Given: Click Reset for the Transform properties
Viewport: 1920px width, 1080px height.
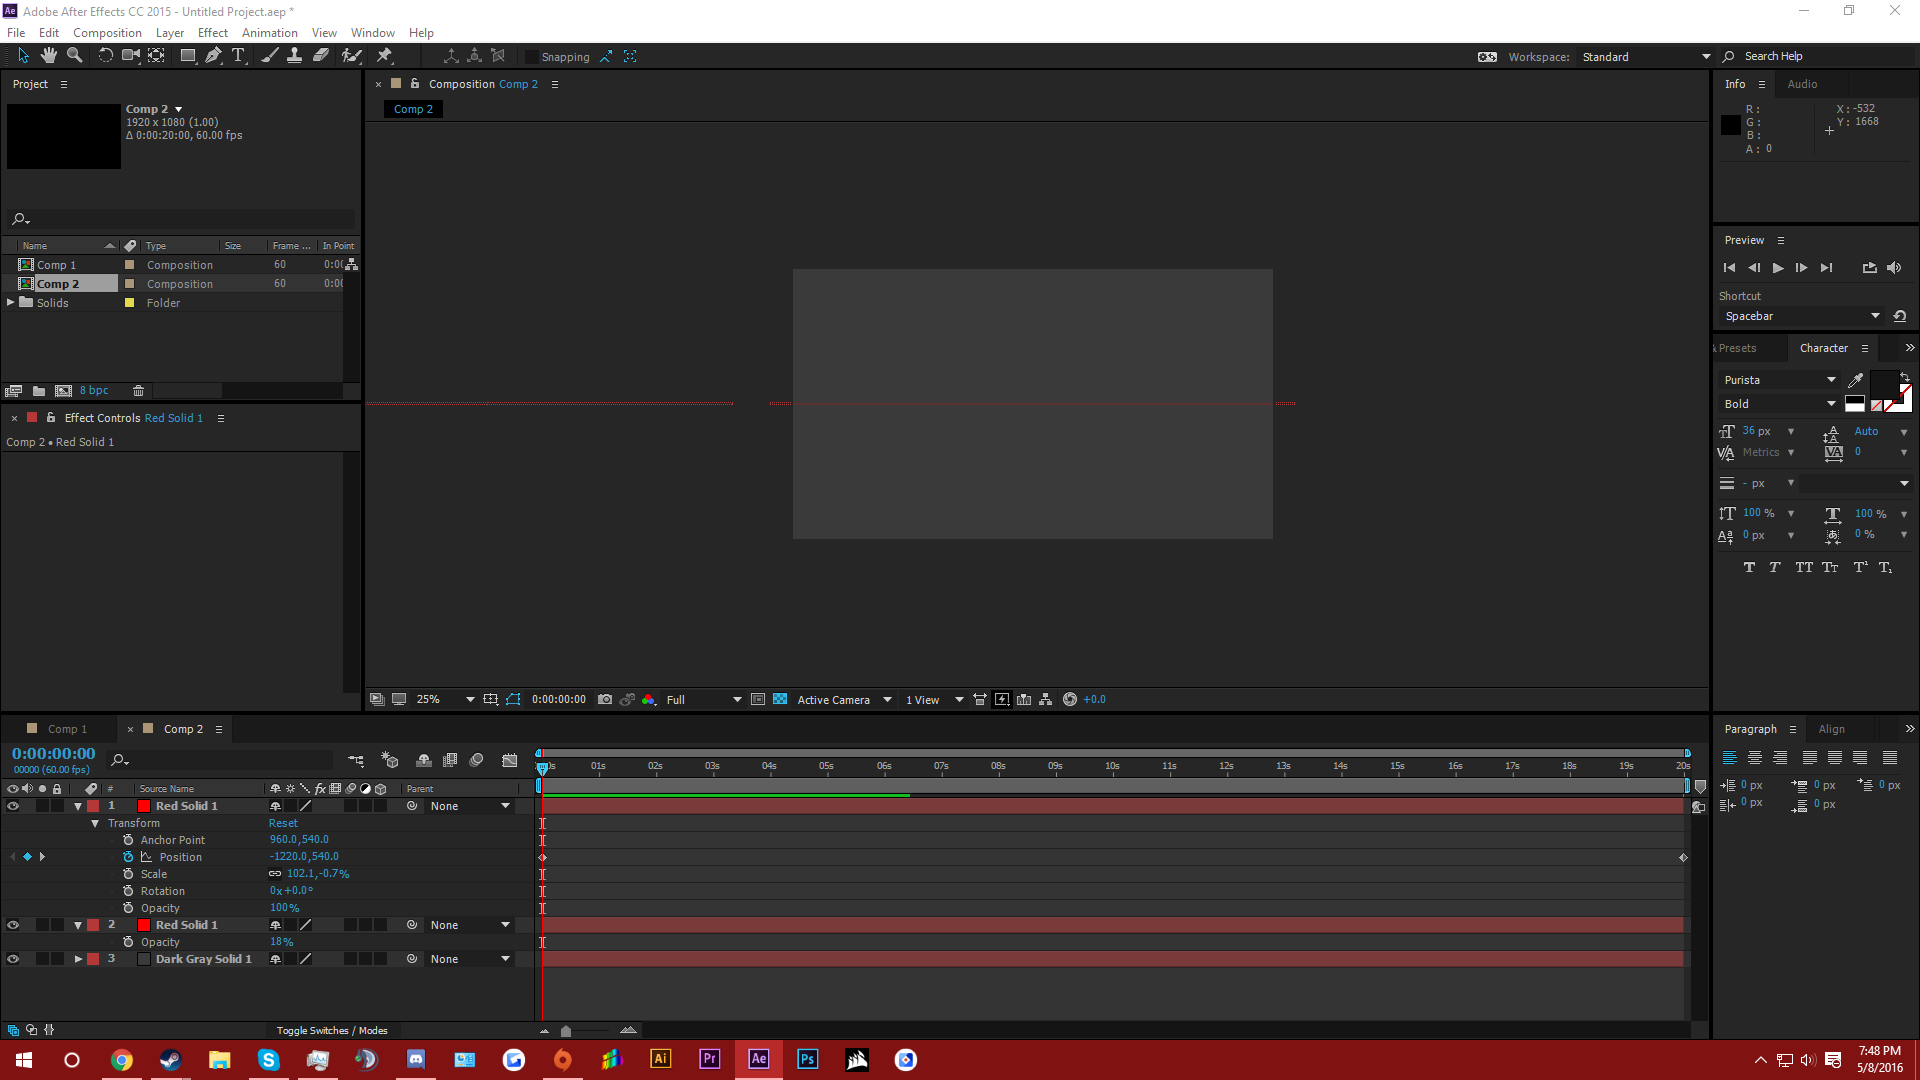Looking at the screenshot, I should 283,824.
